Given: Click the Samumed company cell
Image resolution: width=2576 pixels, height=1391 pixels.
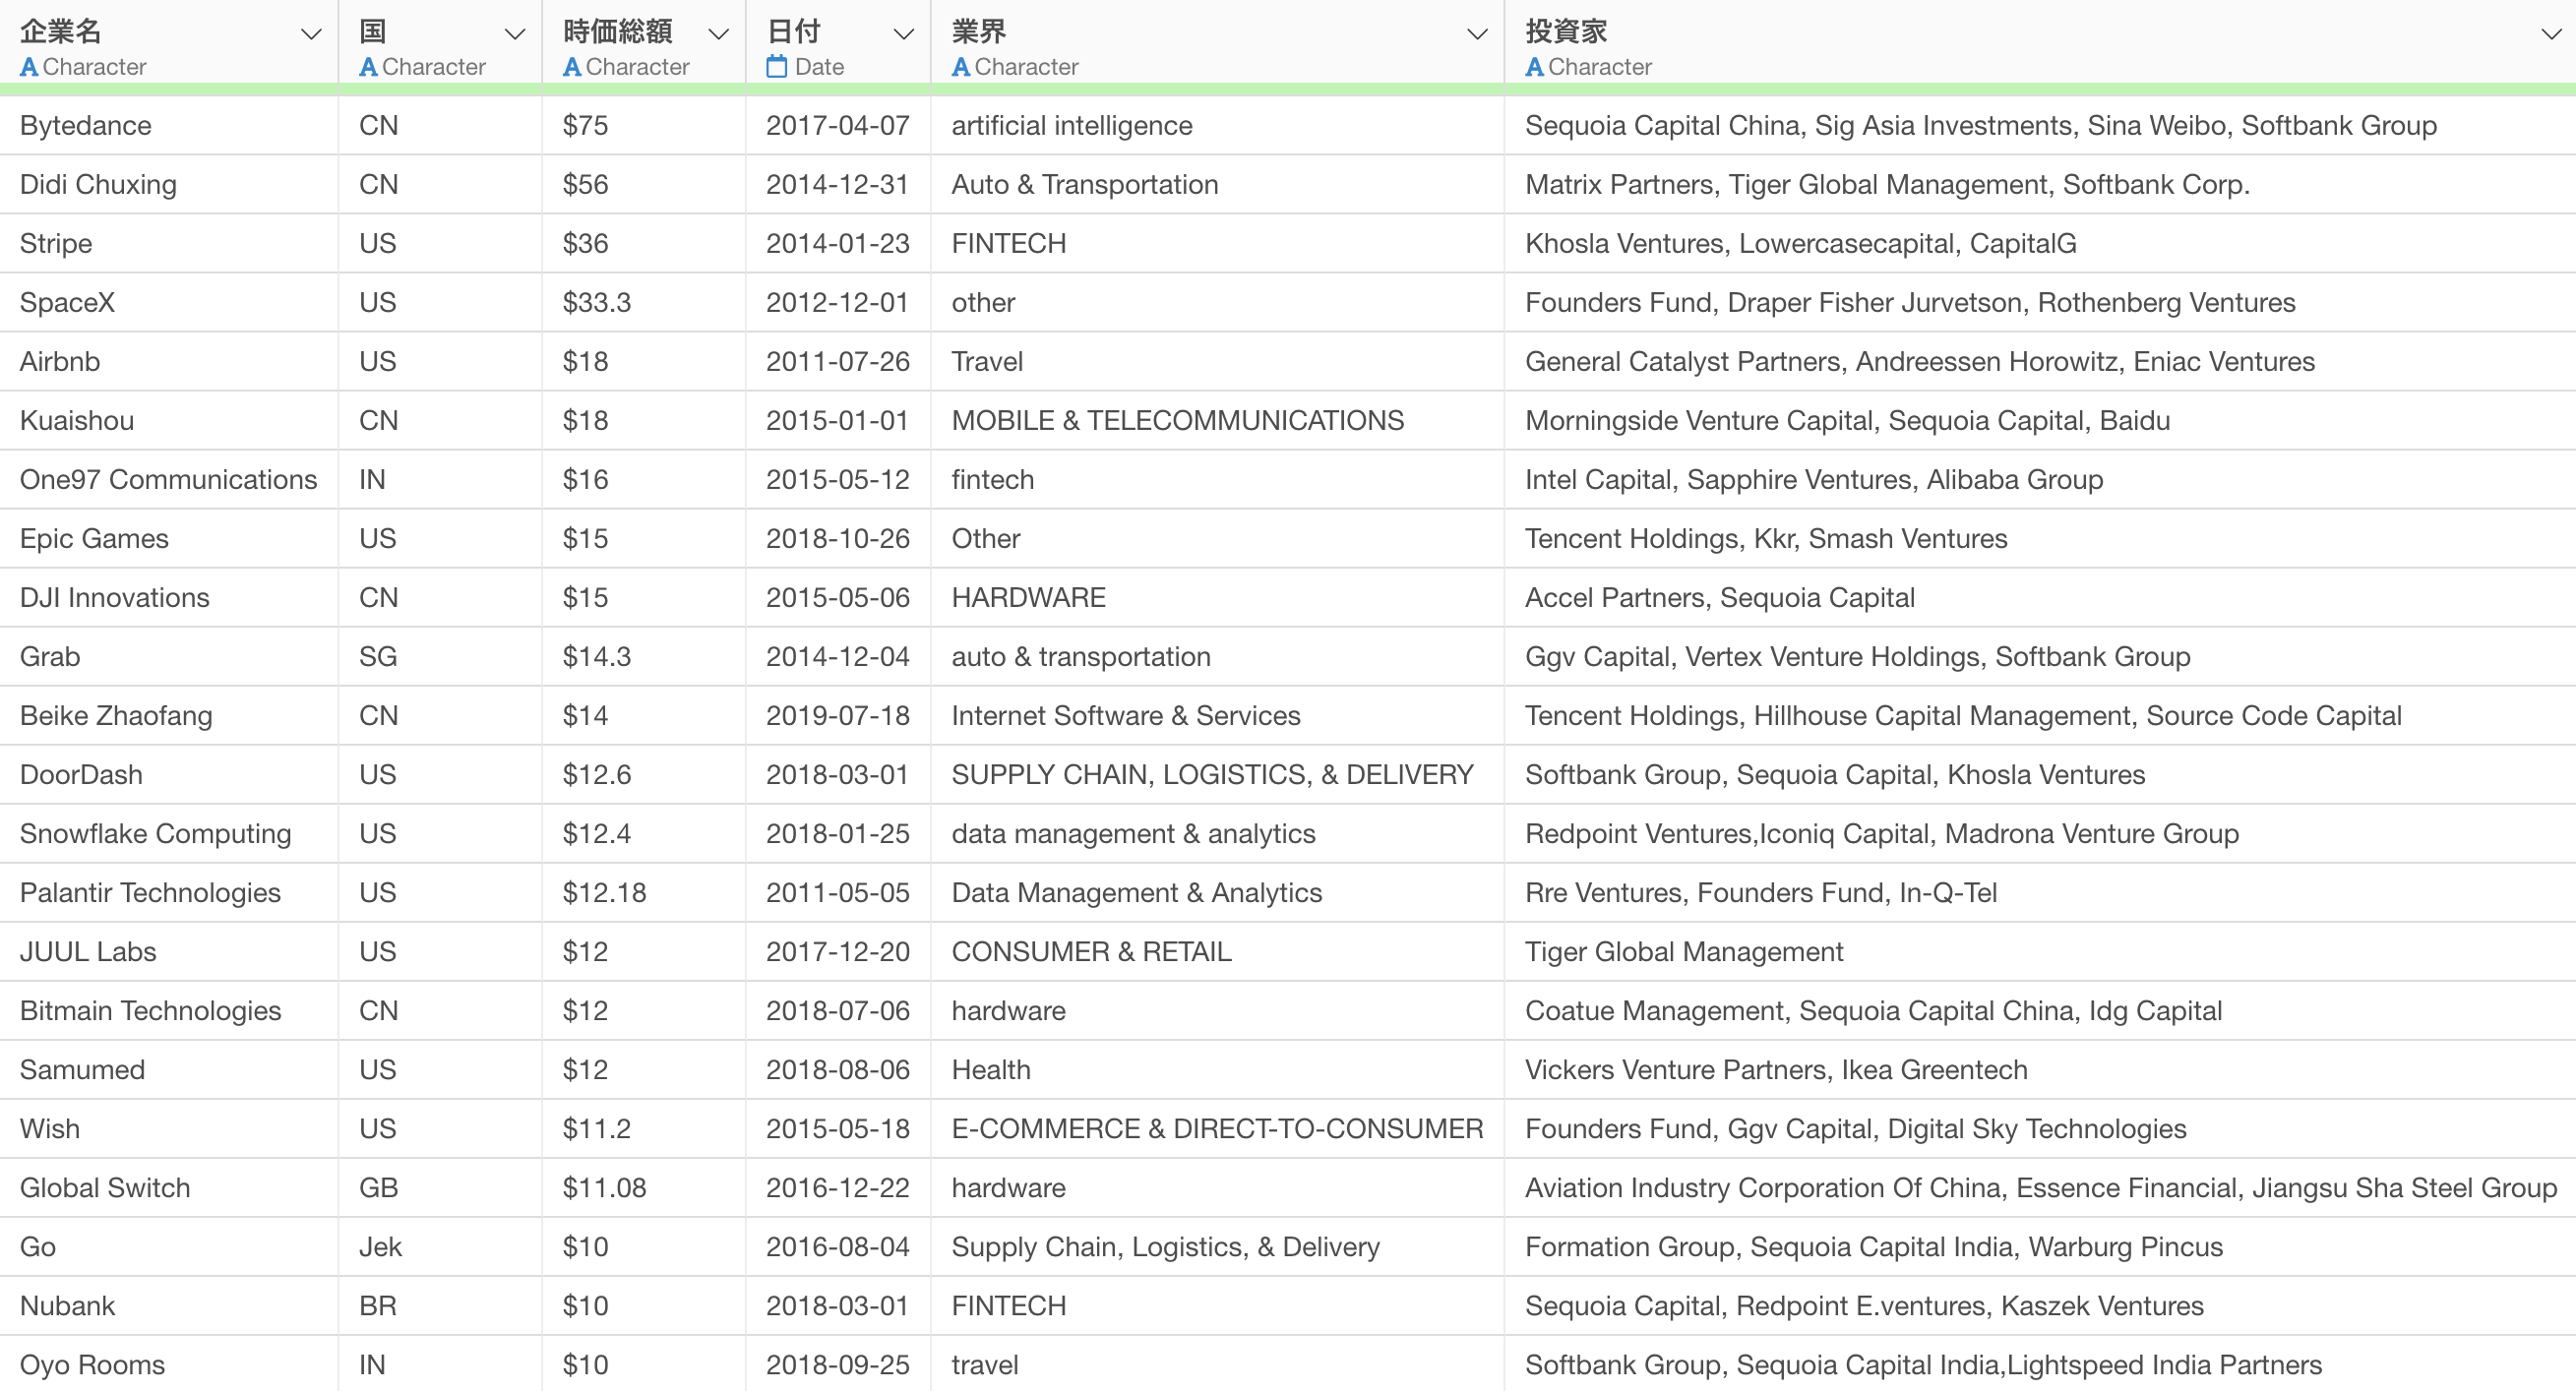Looking at the screenshot, I should (x=169, y=1069).
